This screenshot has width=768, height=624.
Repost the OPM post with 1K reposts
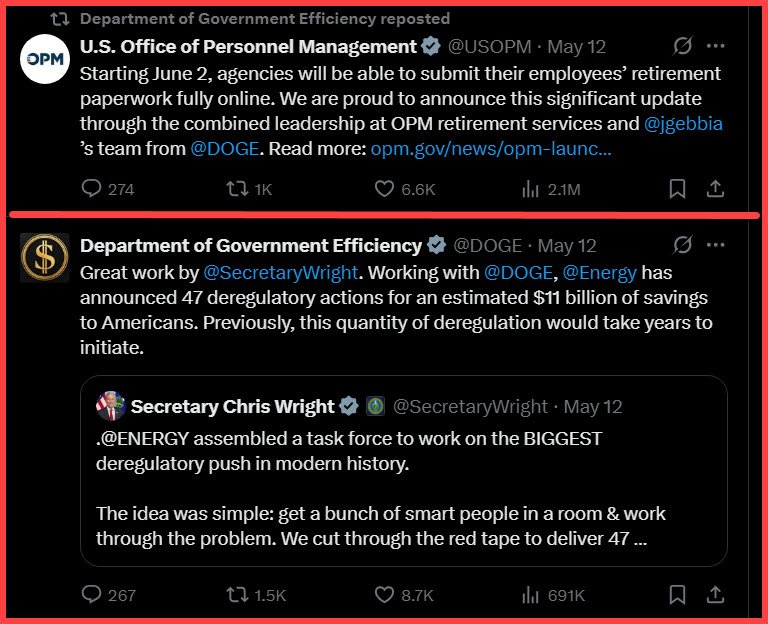(239, 188)
